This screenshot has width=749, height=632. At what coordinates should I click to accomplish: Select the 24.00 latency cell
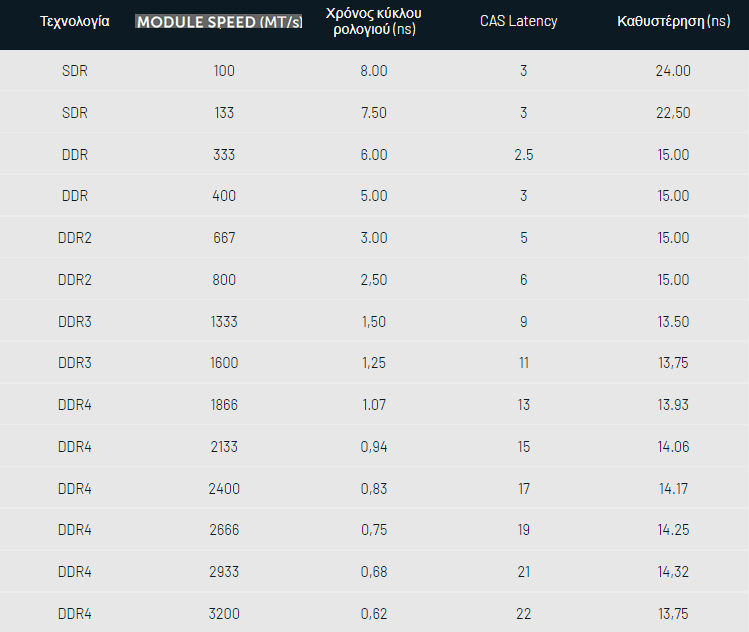(x=673, y=71)
